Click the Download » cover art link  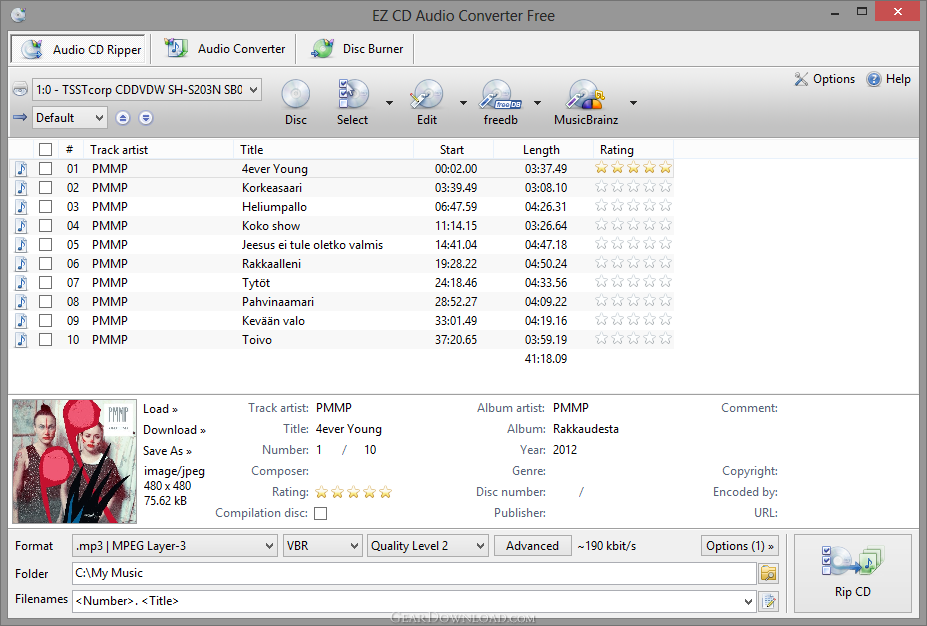[x=174, y=430]
